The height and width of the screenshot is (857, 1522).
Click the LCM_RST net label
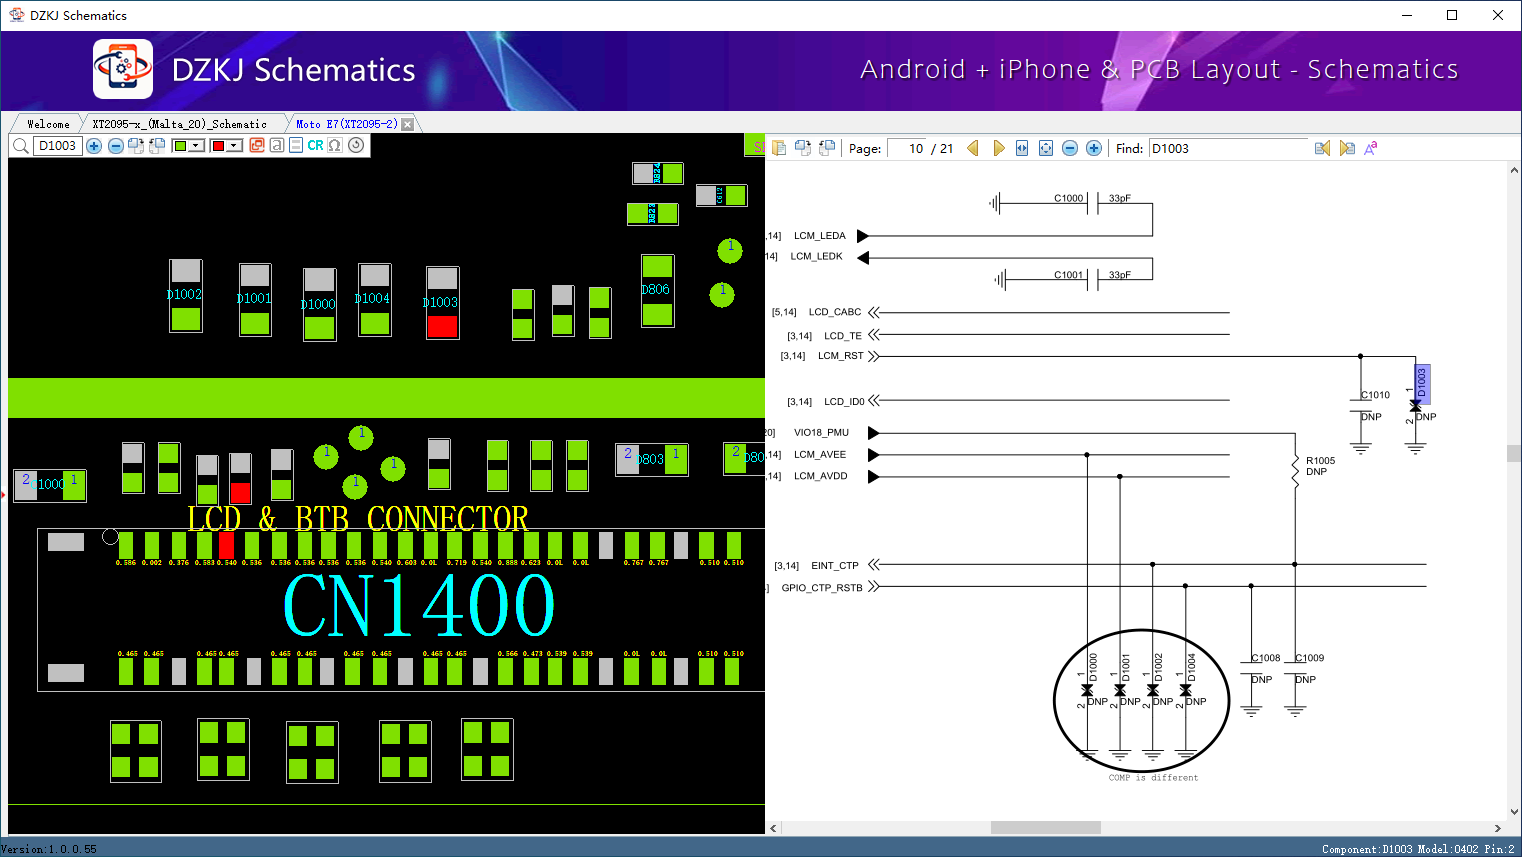[x=841, y=356]
